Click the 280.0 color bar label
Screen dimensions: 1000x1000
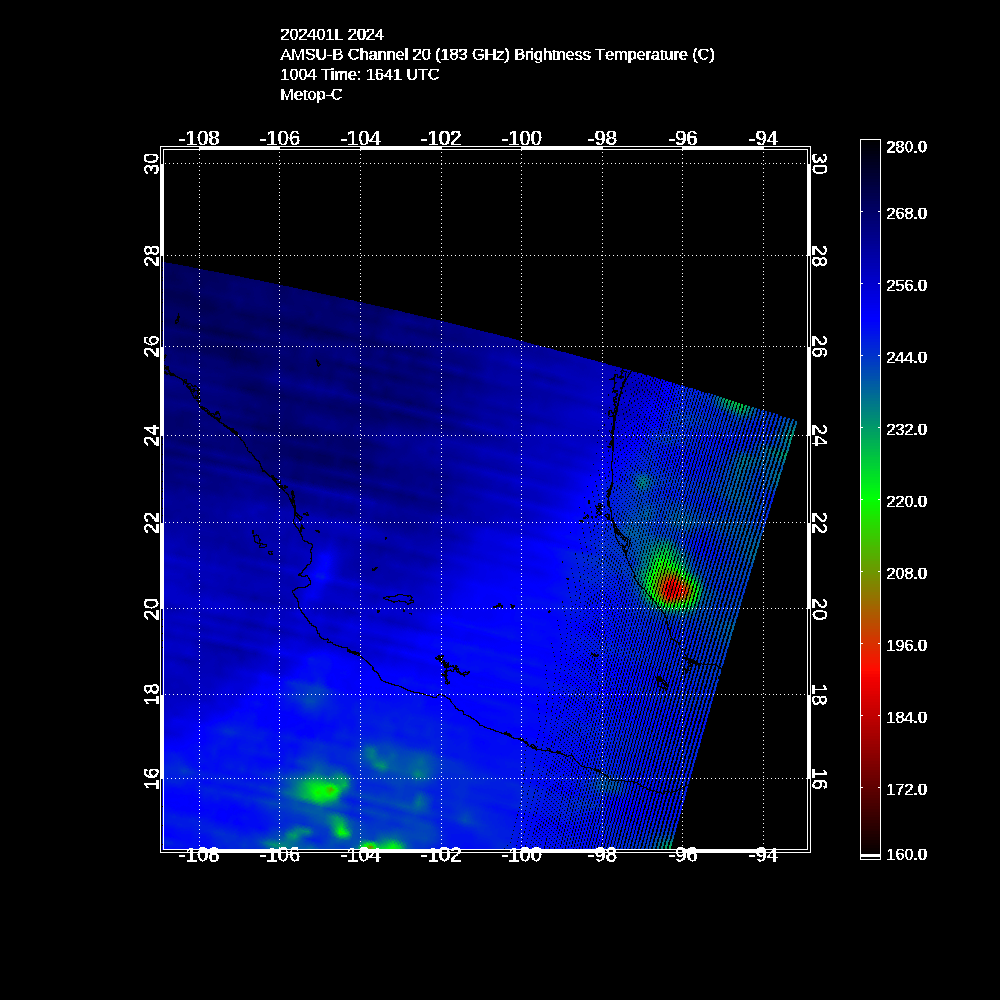[x=906, y=147]
